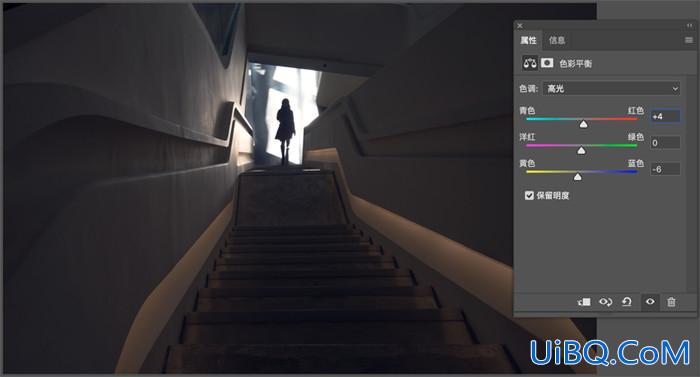Open the Properties panel flyout menu
This screenshot has width=700, height=377.
click(688, 40)
